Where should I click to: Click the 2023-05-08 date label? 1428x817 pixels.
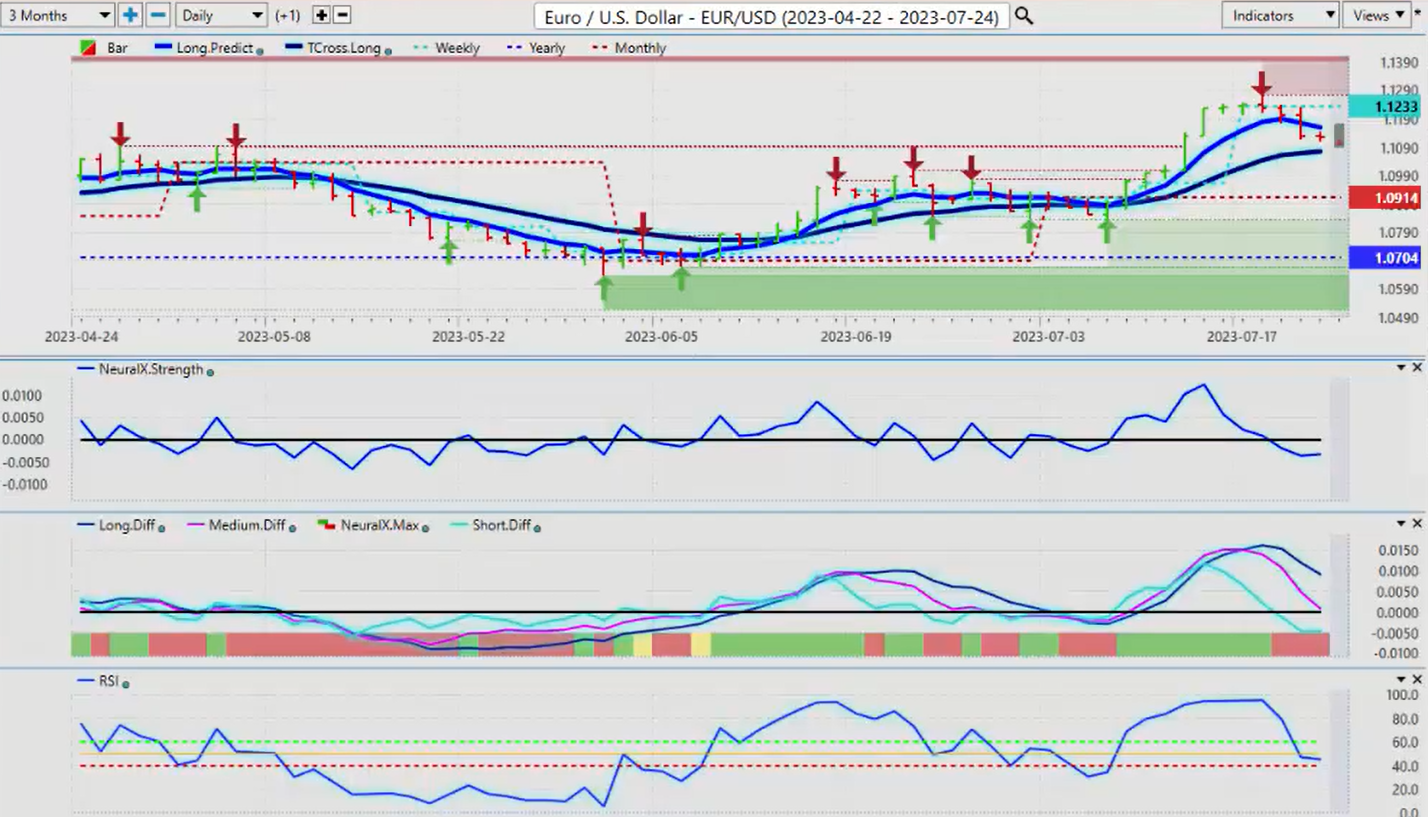click(x=275, y=337)
